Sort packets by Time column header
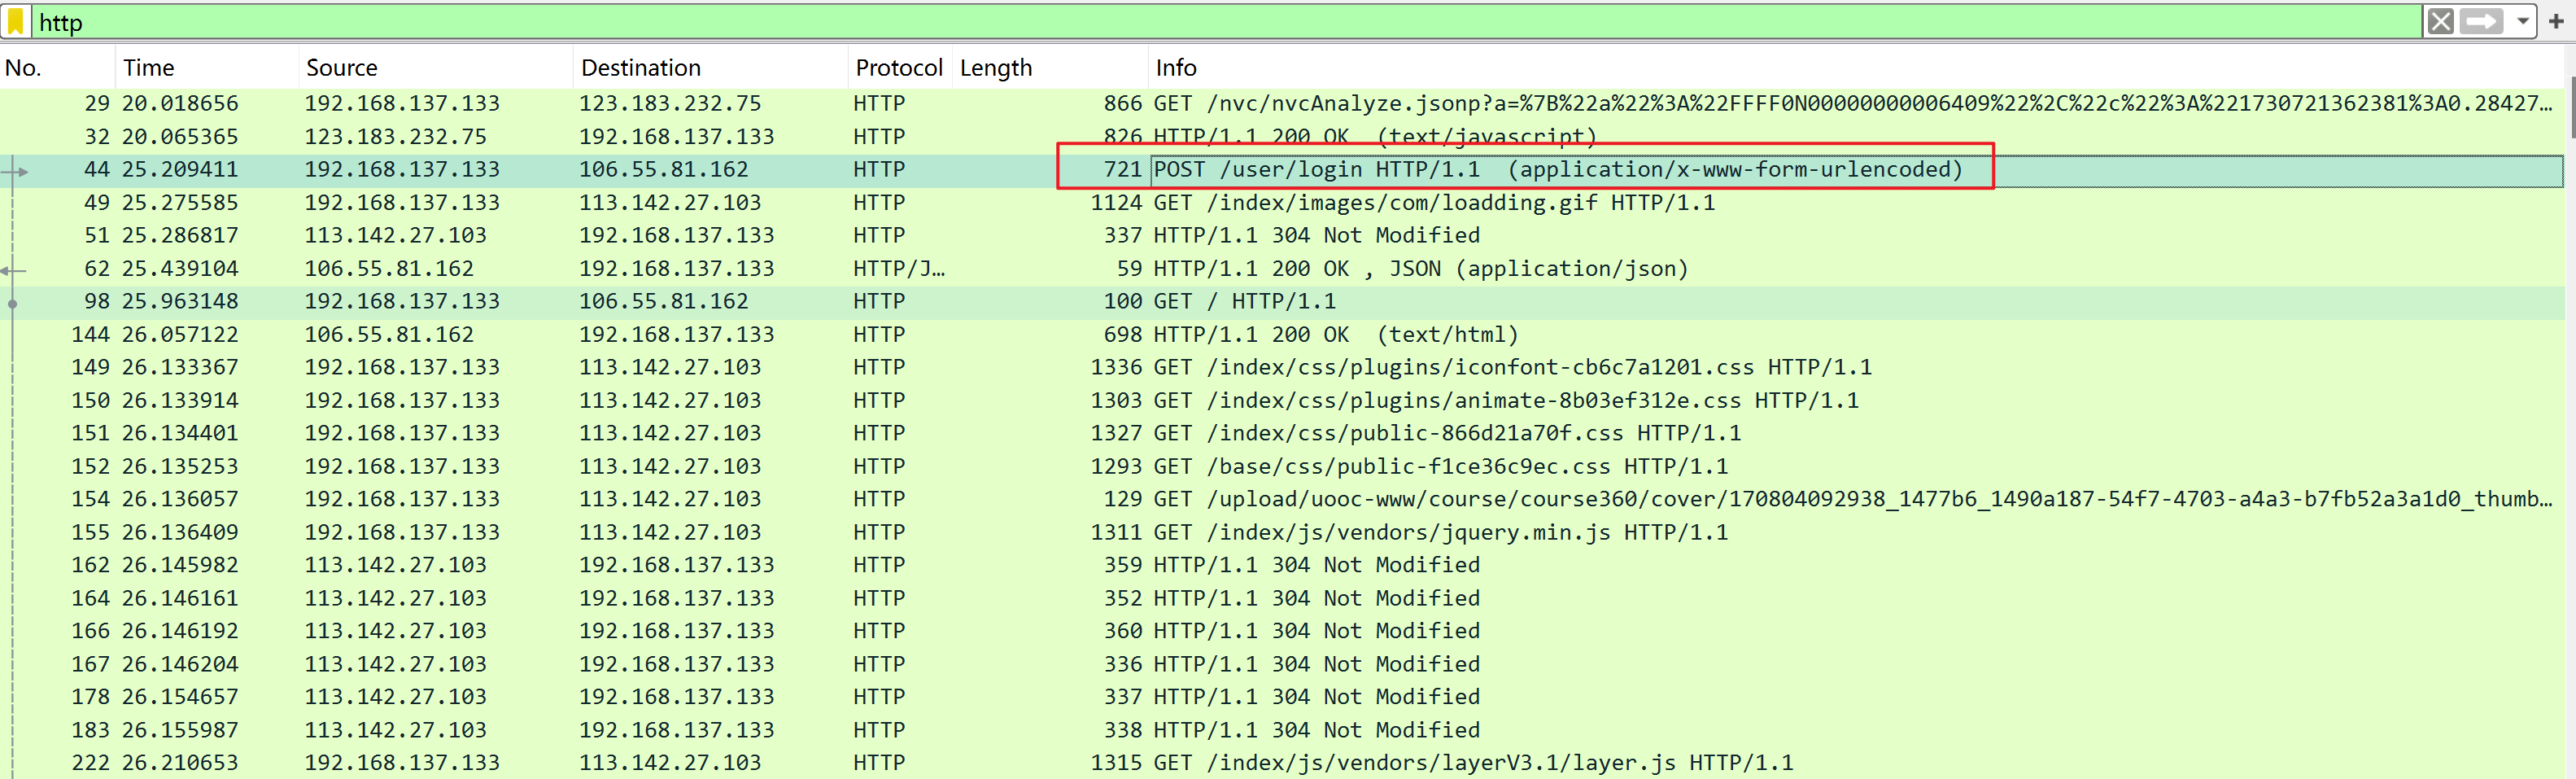2576x779 pixels. coord(207,67)
